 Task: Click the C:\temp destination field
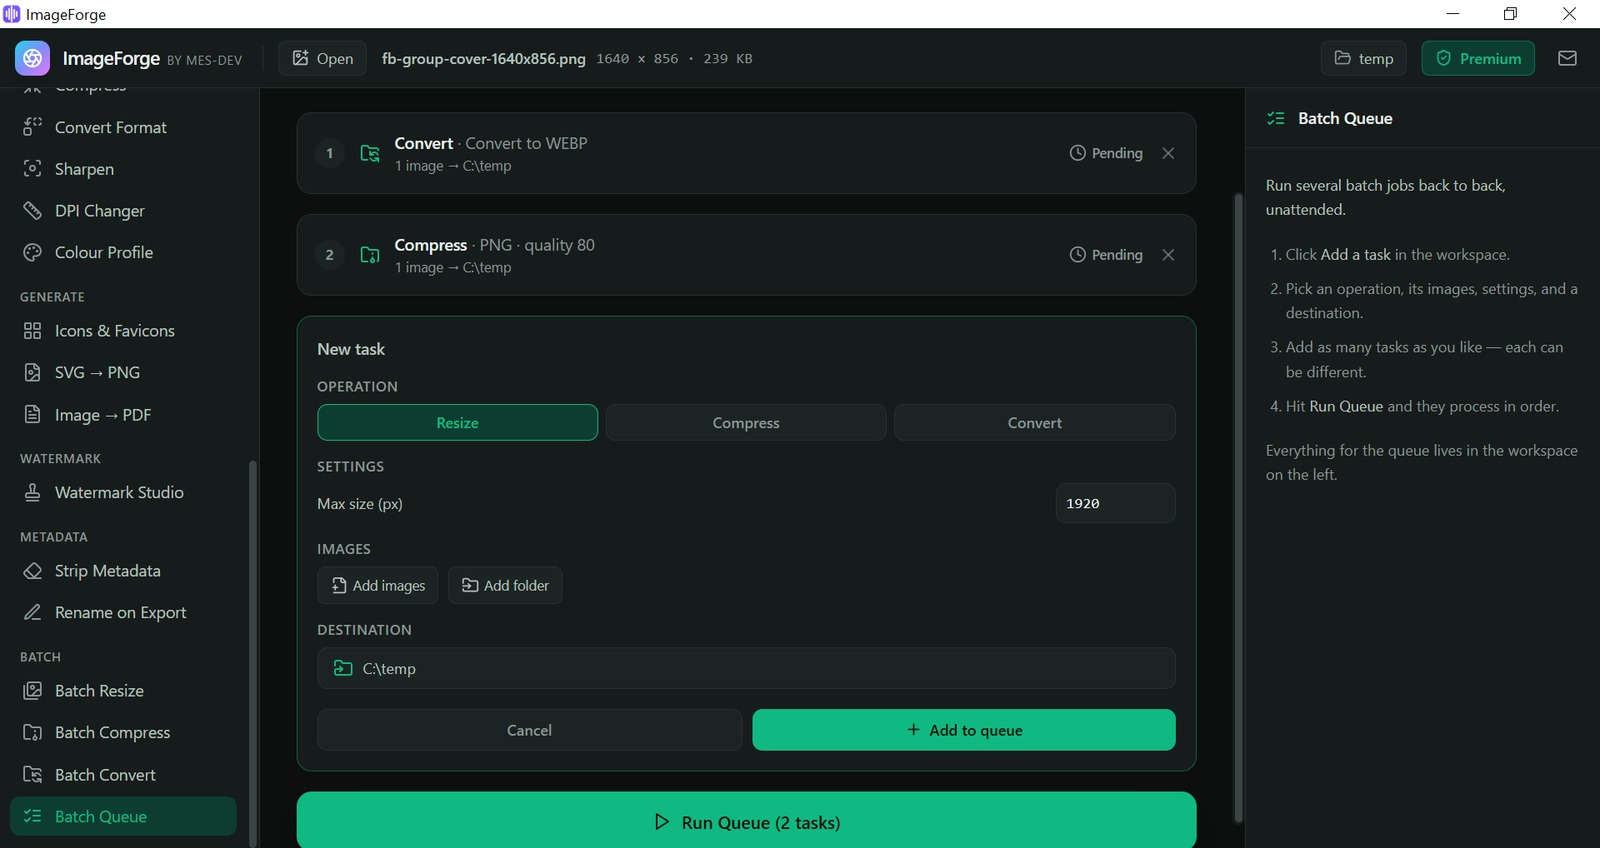pyautogui.click(x=746, y=668)
